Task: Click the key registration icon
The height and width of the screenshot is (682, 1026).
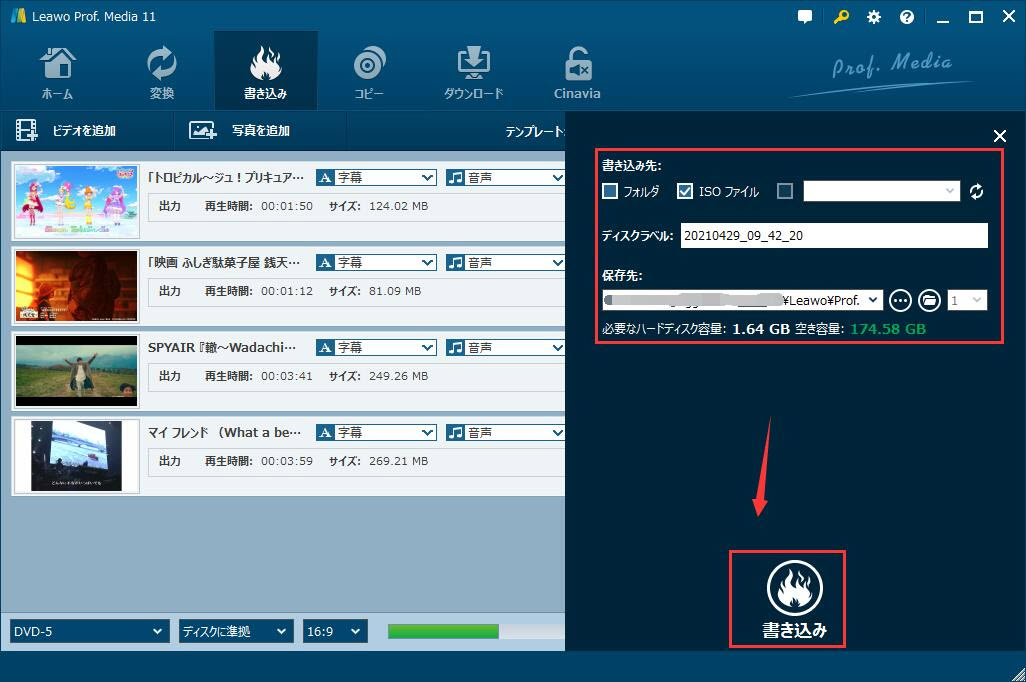Action: point(840,17)
